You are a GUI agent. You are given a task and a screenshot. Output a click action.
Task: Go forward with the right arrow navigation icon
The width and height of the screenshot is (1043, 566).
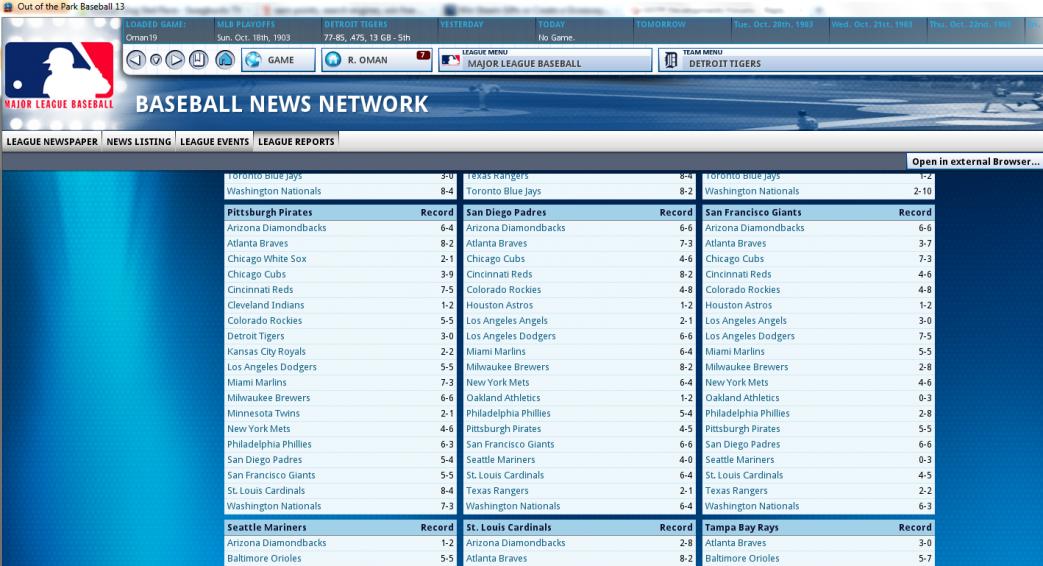coord(175,60)
